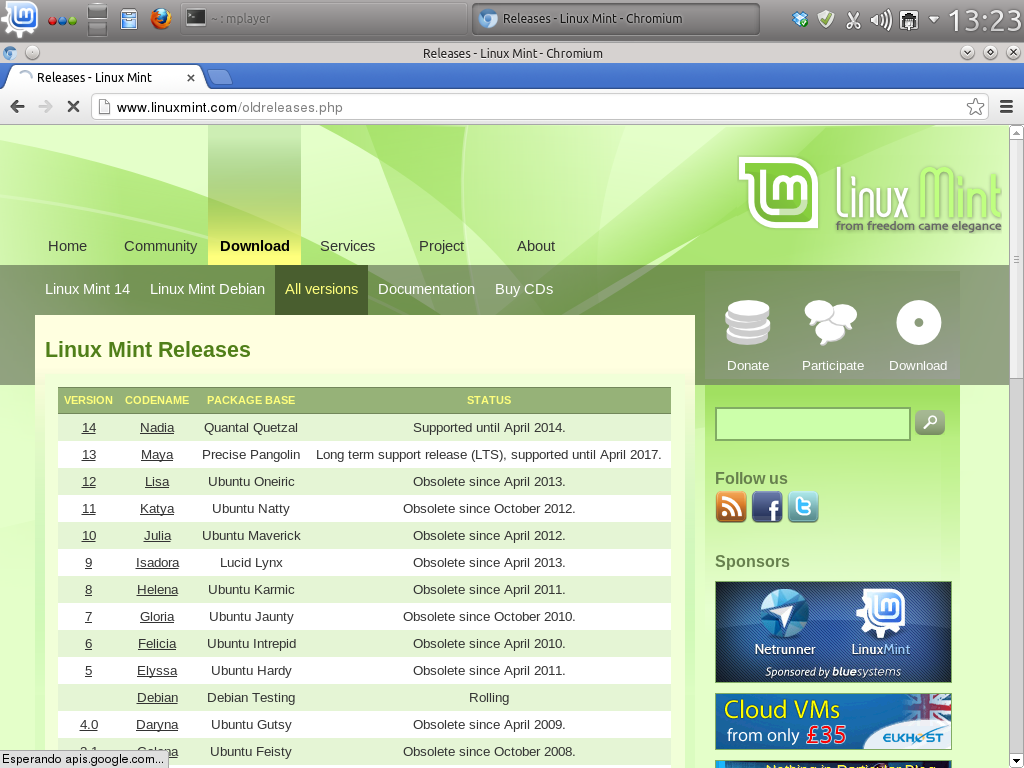1024x768 pixels.
Task: Select the Chromium Releases taskbar entry
Action: coord(615,18)
